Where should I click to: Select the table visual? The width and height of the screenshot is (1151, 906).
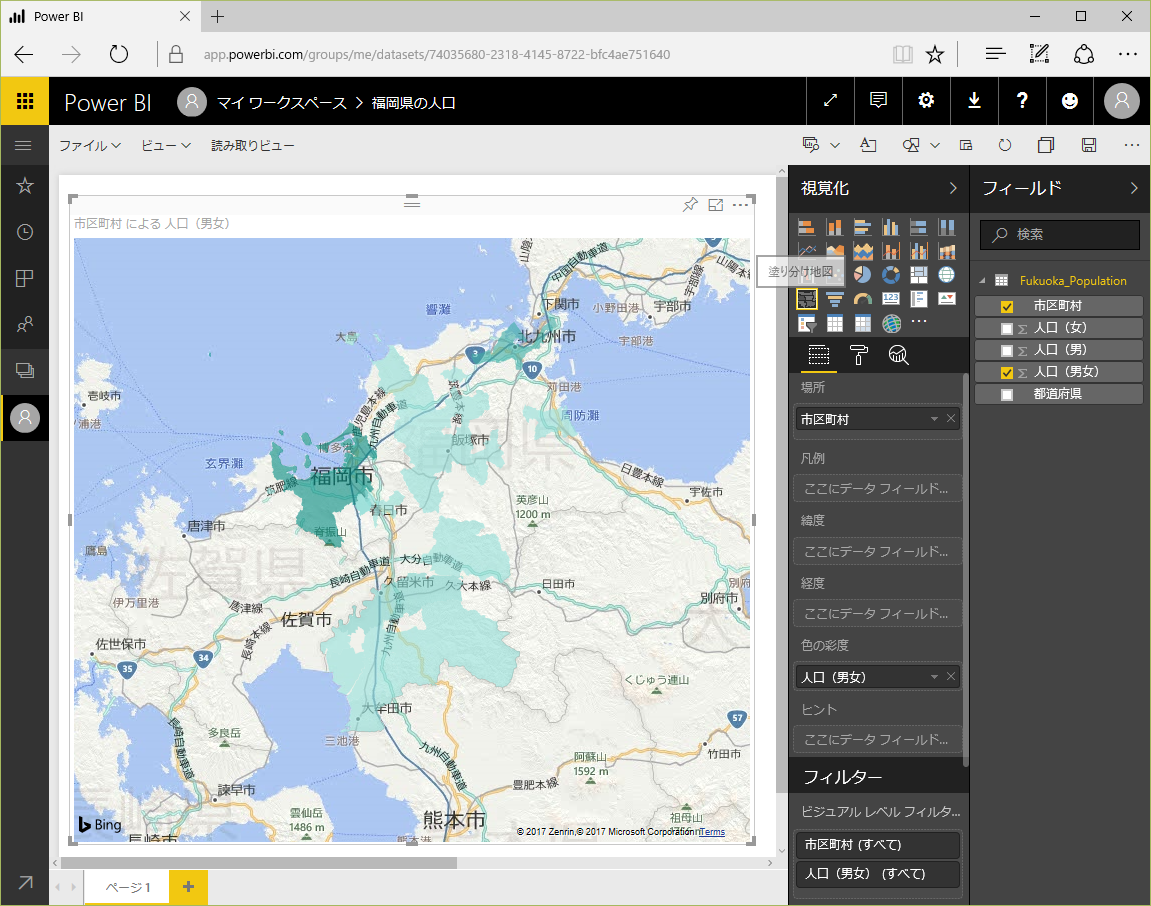point(835,323)
